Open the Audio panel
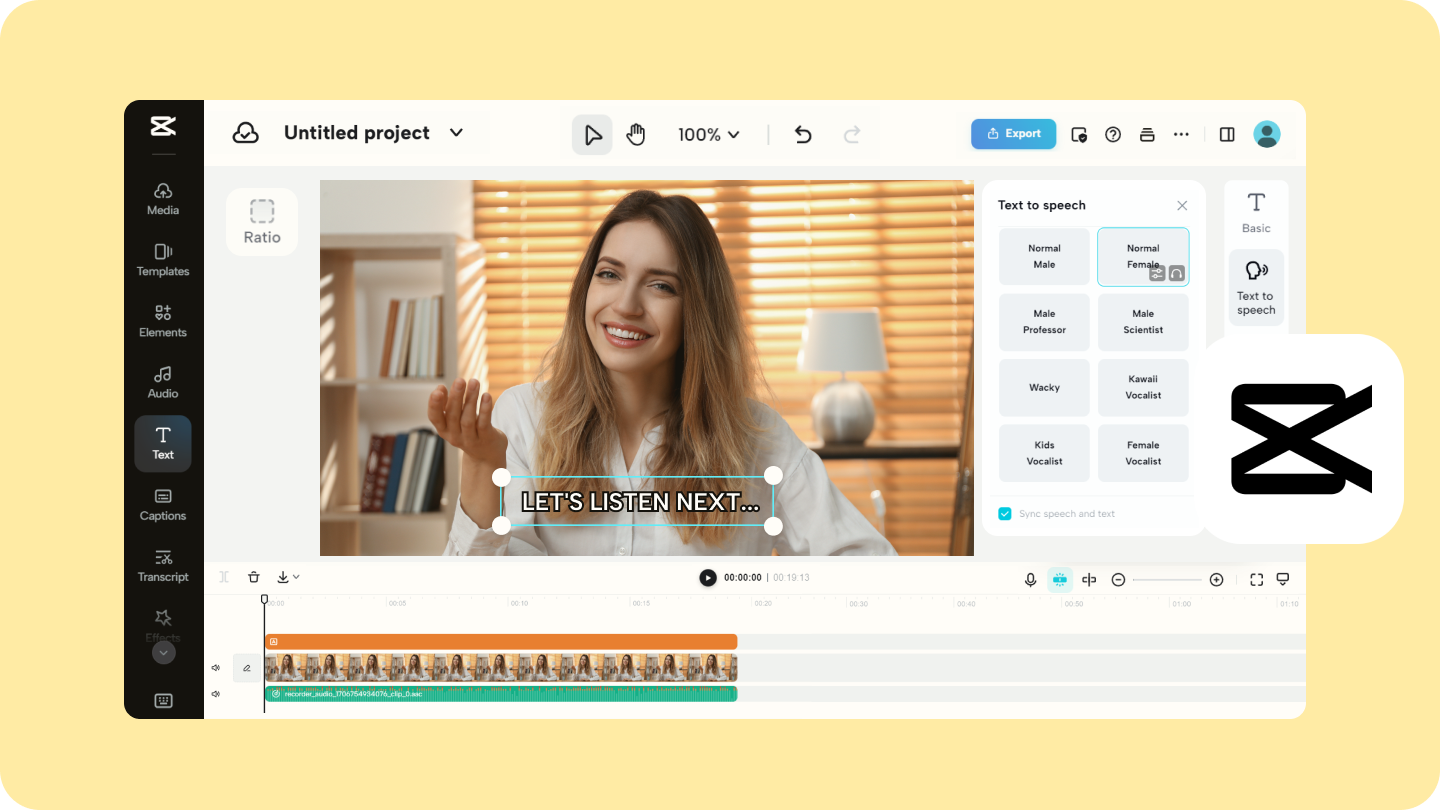This screenshot has height=810, width=1440. [162, 382]
